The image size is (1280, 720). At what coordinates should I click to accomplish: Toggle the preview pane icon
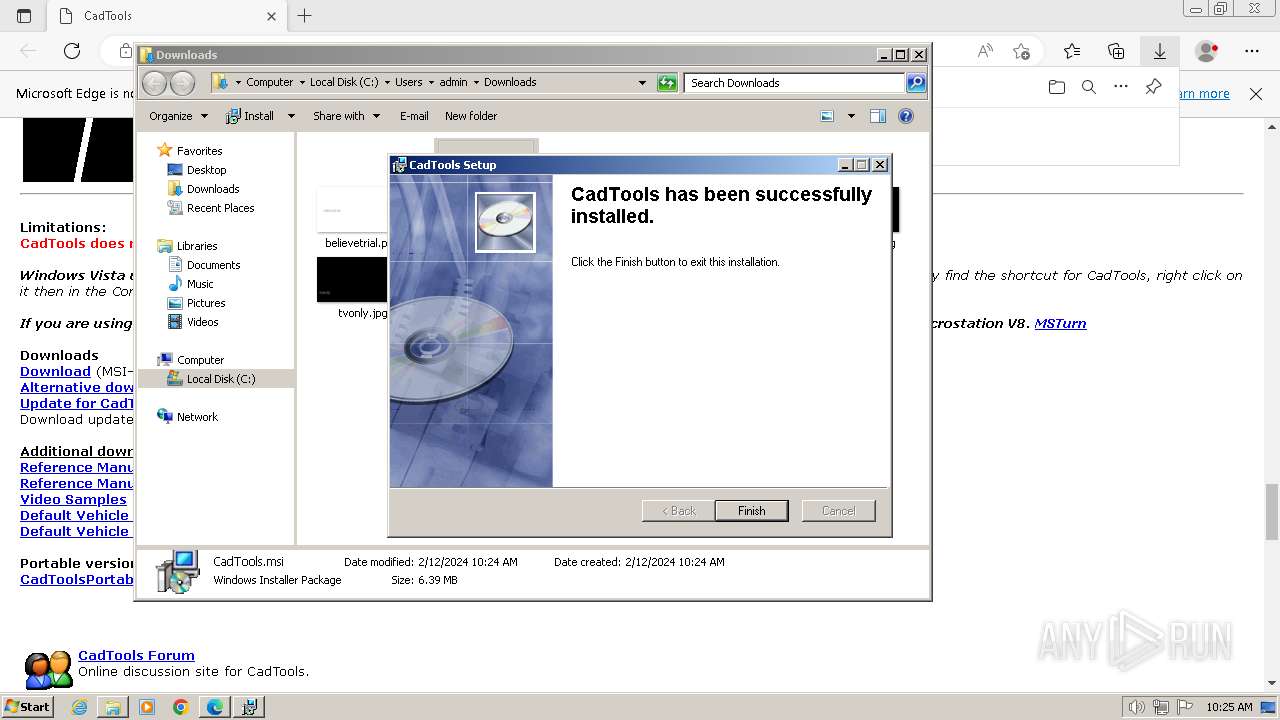click(x=878, y=116)
